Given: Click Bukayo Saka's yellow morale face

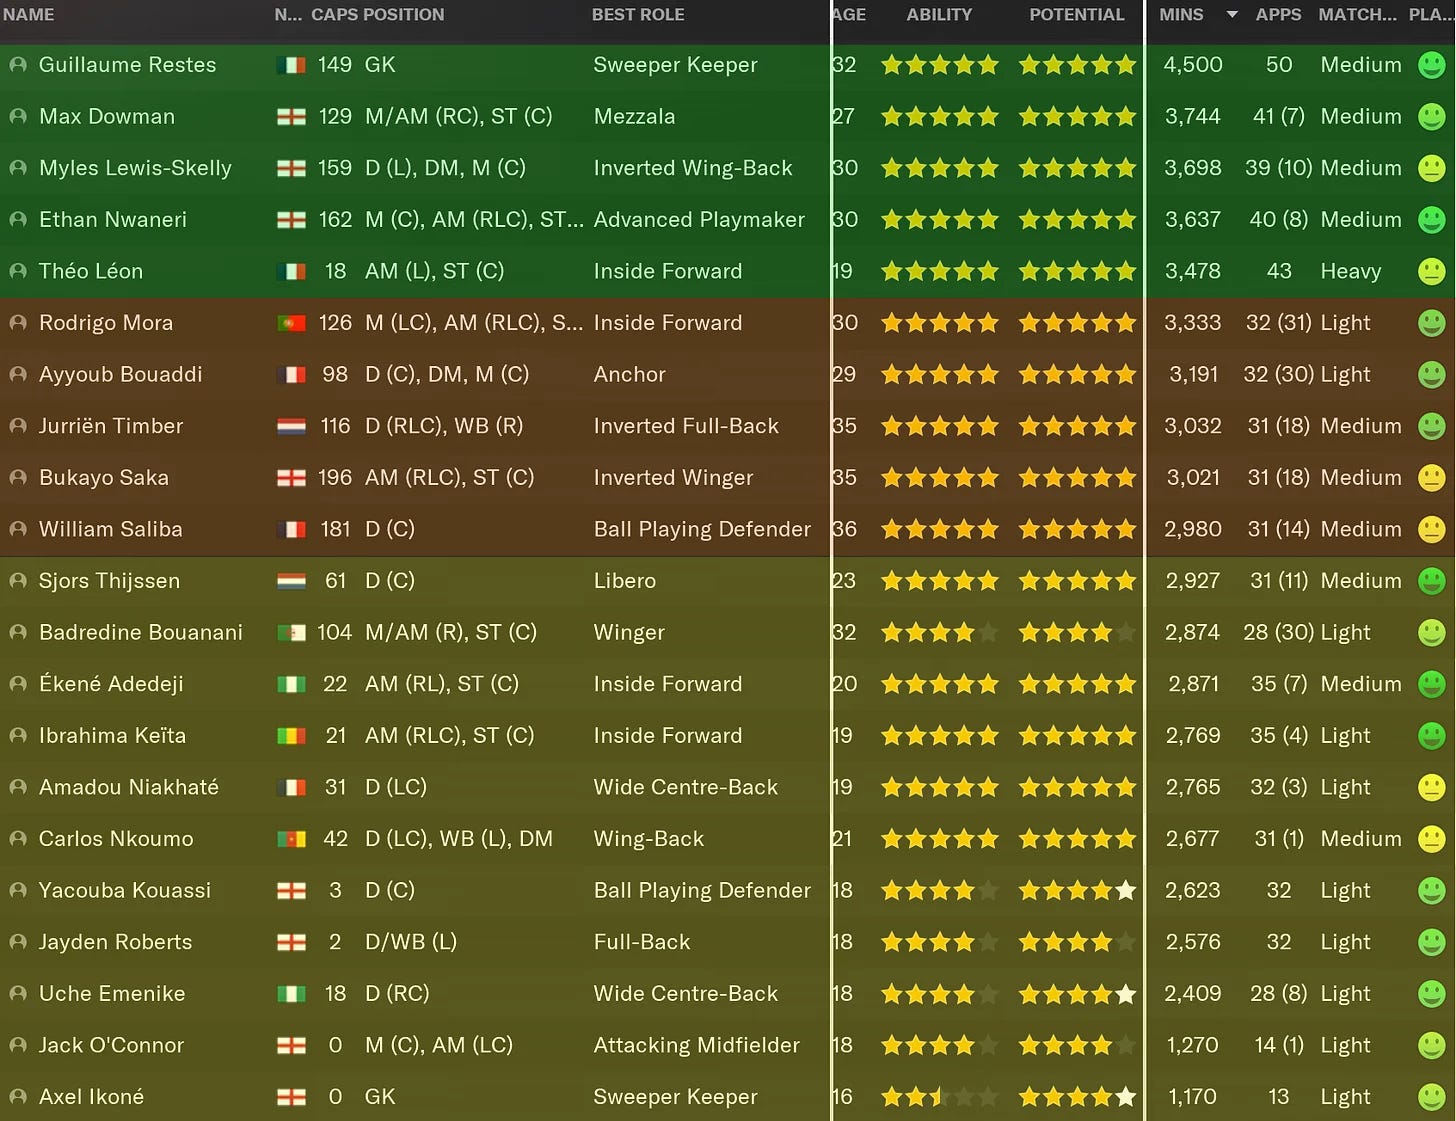Looking at the screenshot, I should [x=1432, y=478].
